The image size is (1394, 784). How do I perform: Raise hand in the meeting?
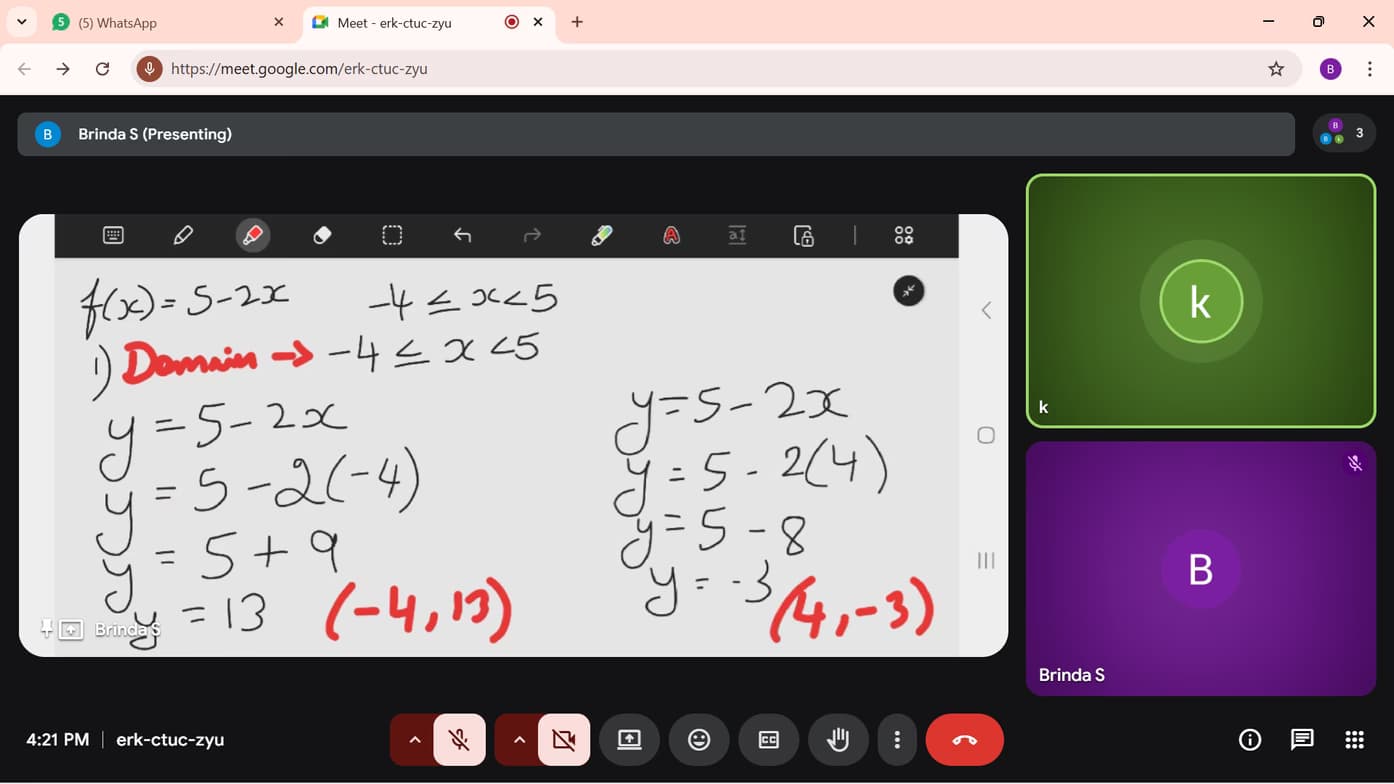838,740
